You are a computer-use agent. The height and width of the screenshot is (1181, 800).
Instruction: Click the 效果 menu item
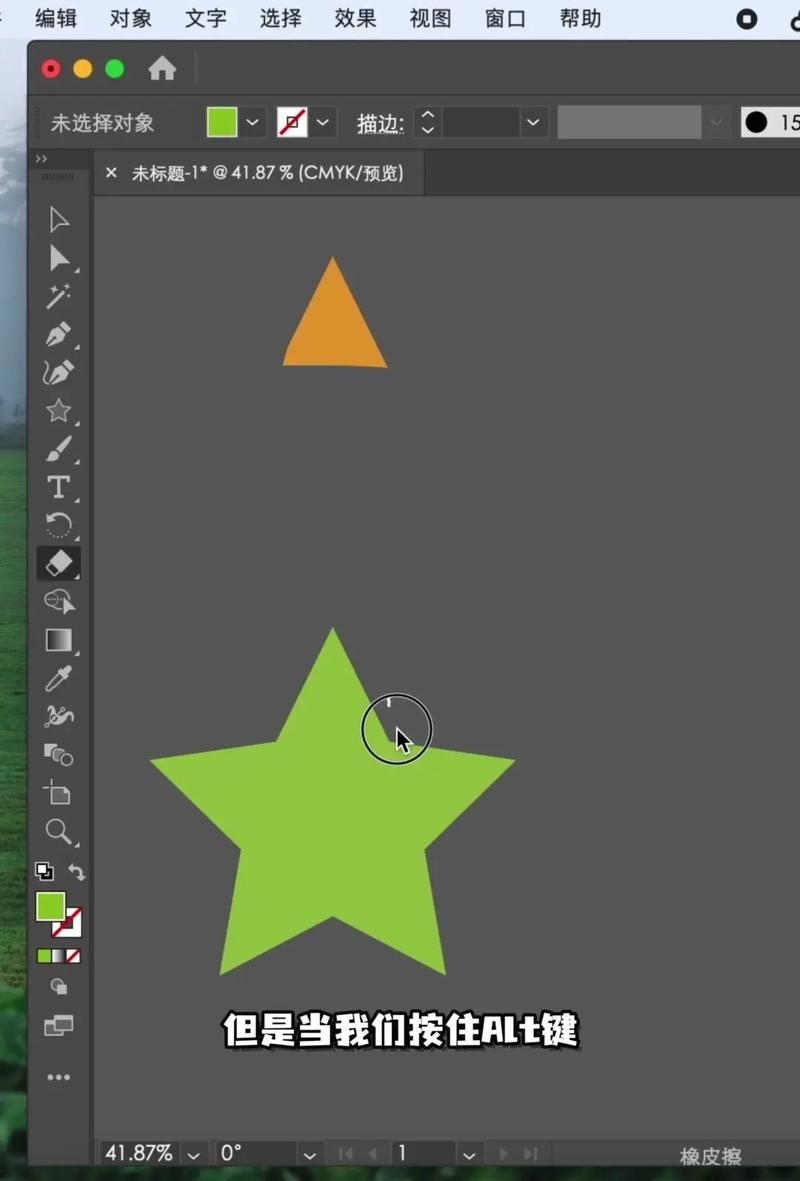355,18
